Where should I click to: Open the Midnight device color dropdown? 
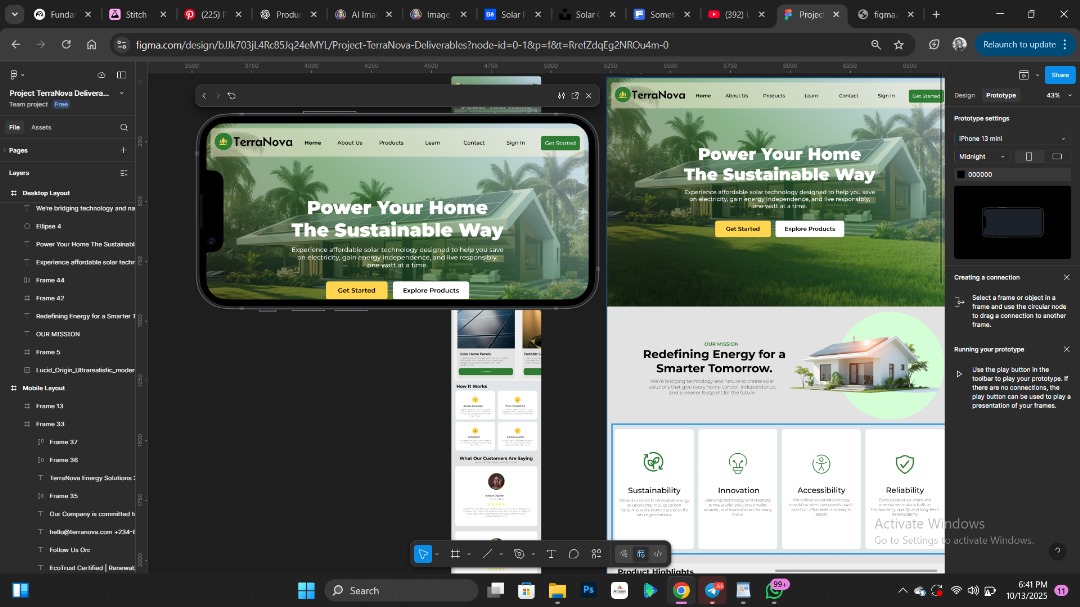click(x=983, y=157)
